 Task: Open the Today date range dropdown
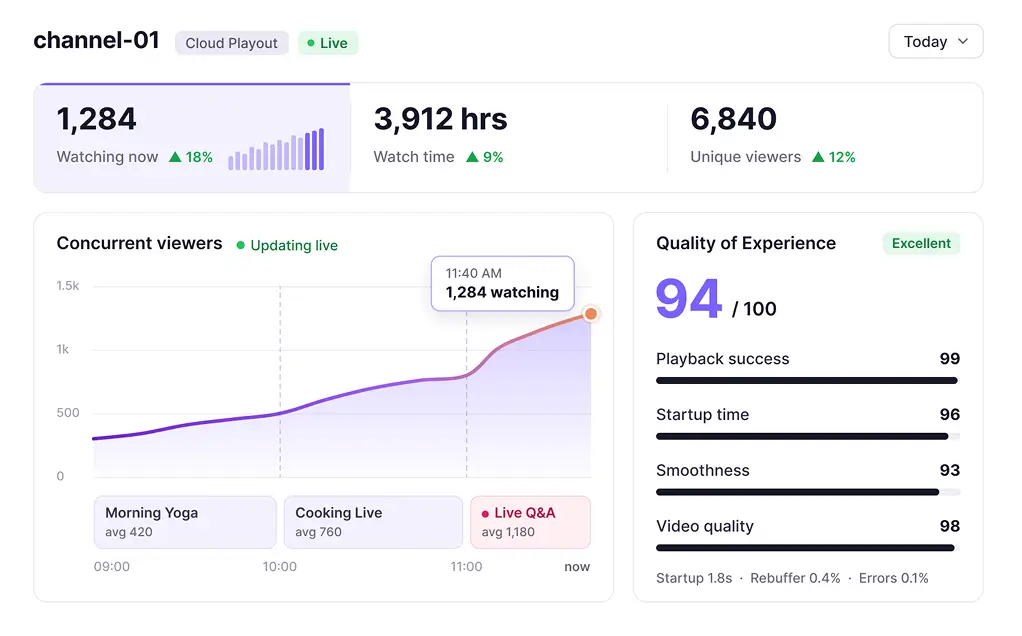[935, 42]
